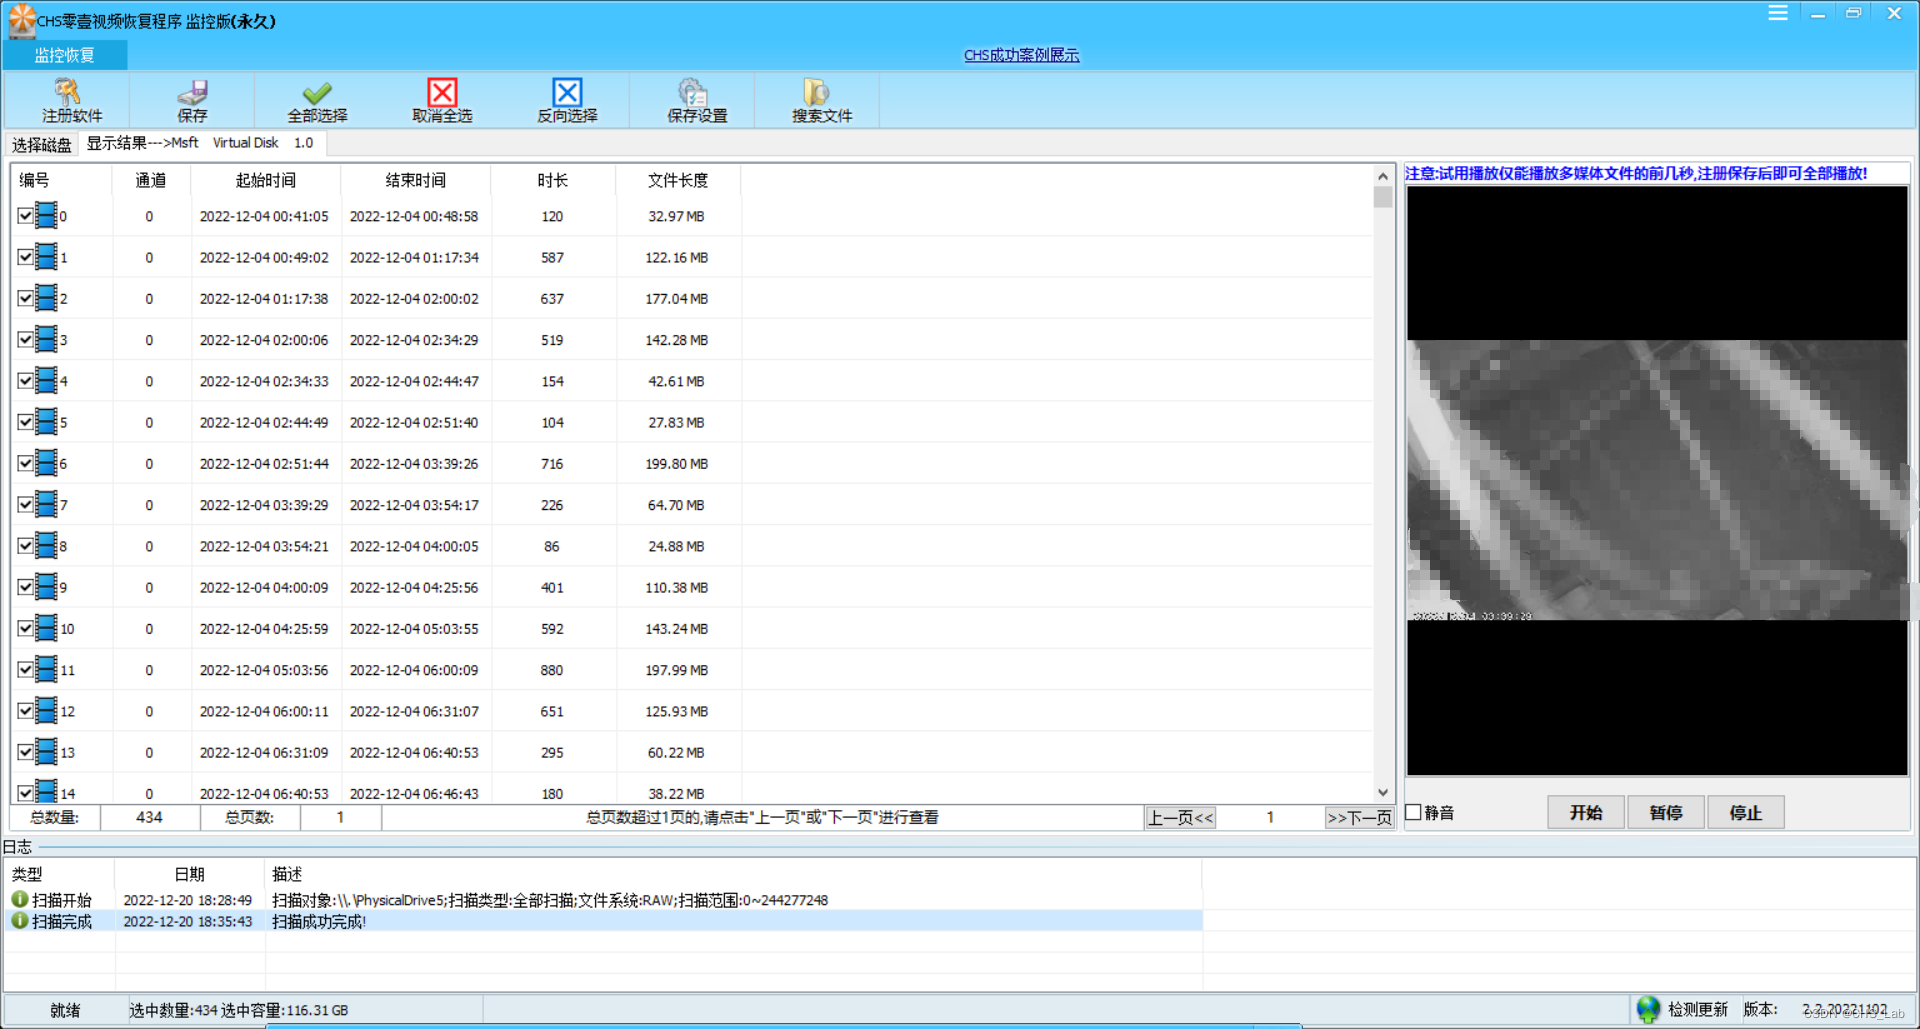The width and height of the screenshot is (1920, 1029).
Task: Open the hamburger menu in title bar
Action: (1778, 13)
